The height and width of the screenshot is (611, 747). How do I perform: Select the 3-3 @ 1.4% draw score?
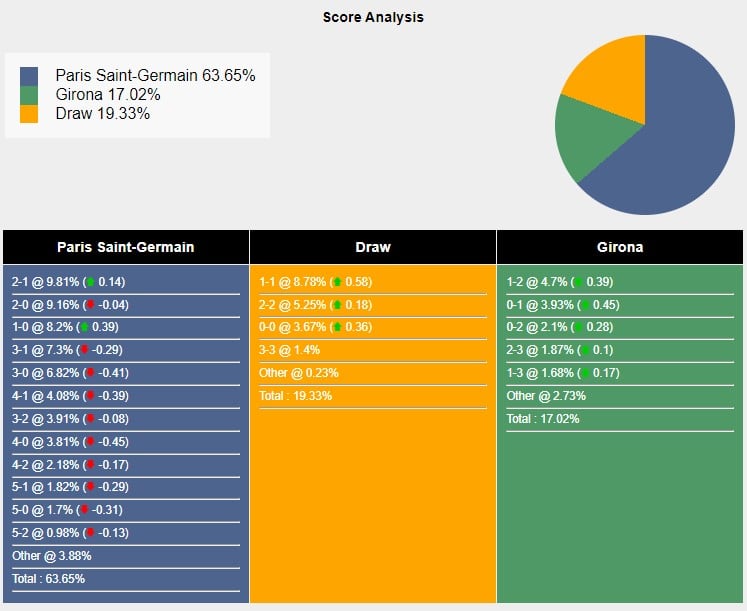289,350
